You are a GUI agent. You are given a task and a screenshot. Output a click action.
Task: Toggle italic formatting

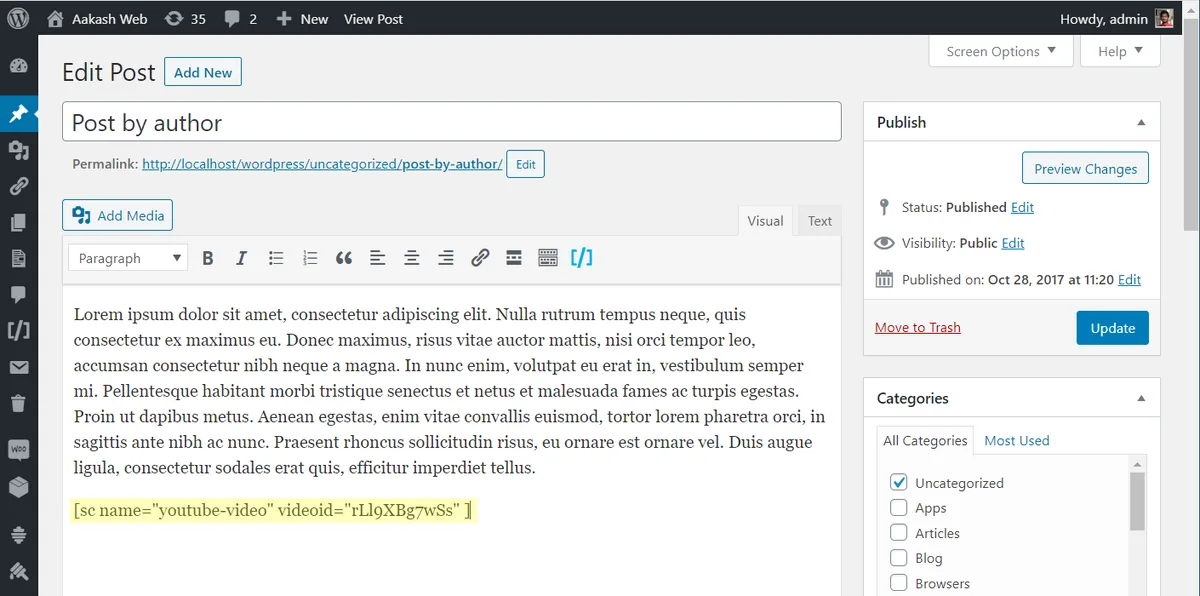[x=241, y=258]
